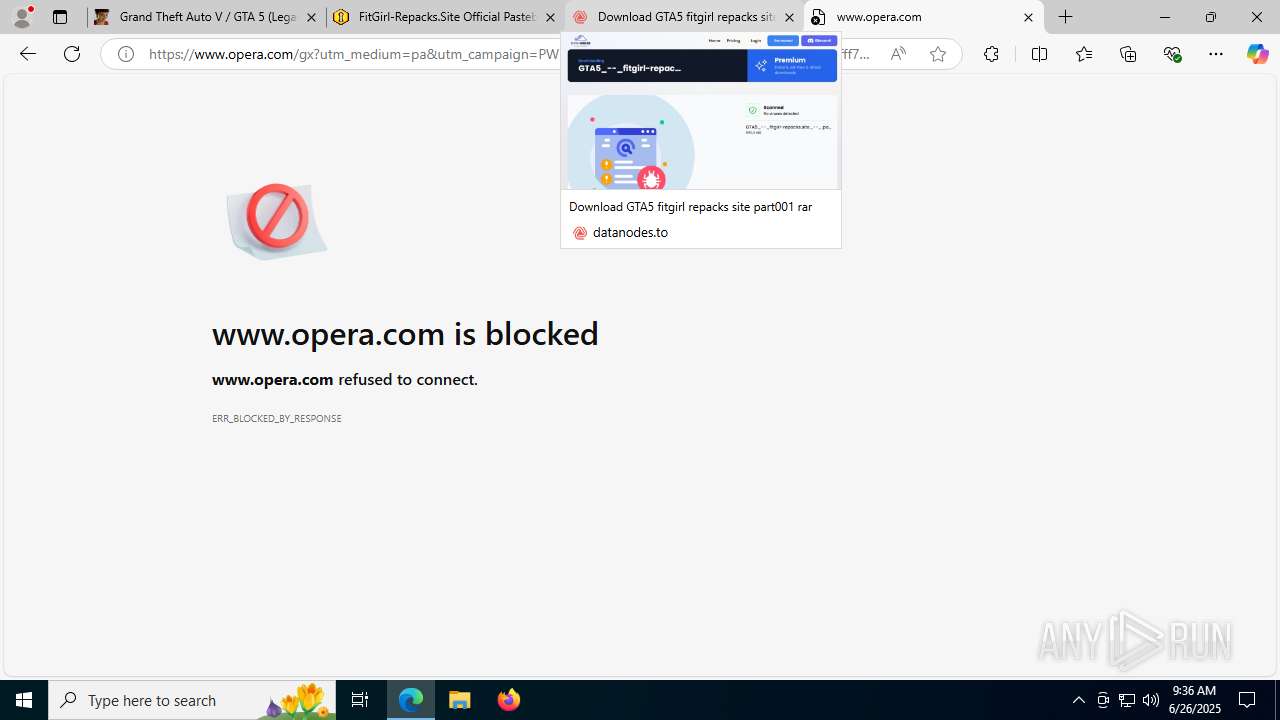Screen dimensions: 1280x720
Task: Click the Type here to search box
Action: pyautogui.click(x=192, y=700)
